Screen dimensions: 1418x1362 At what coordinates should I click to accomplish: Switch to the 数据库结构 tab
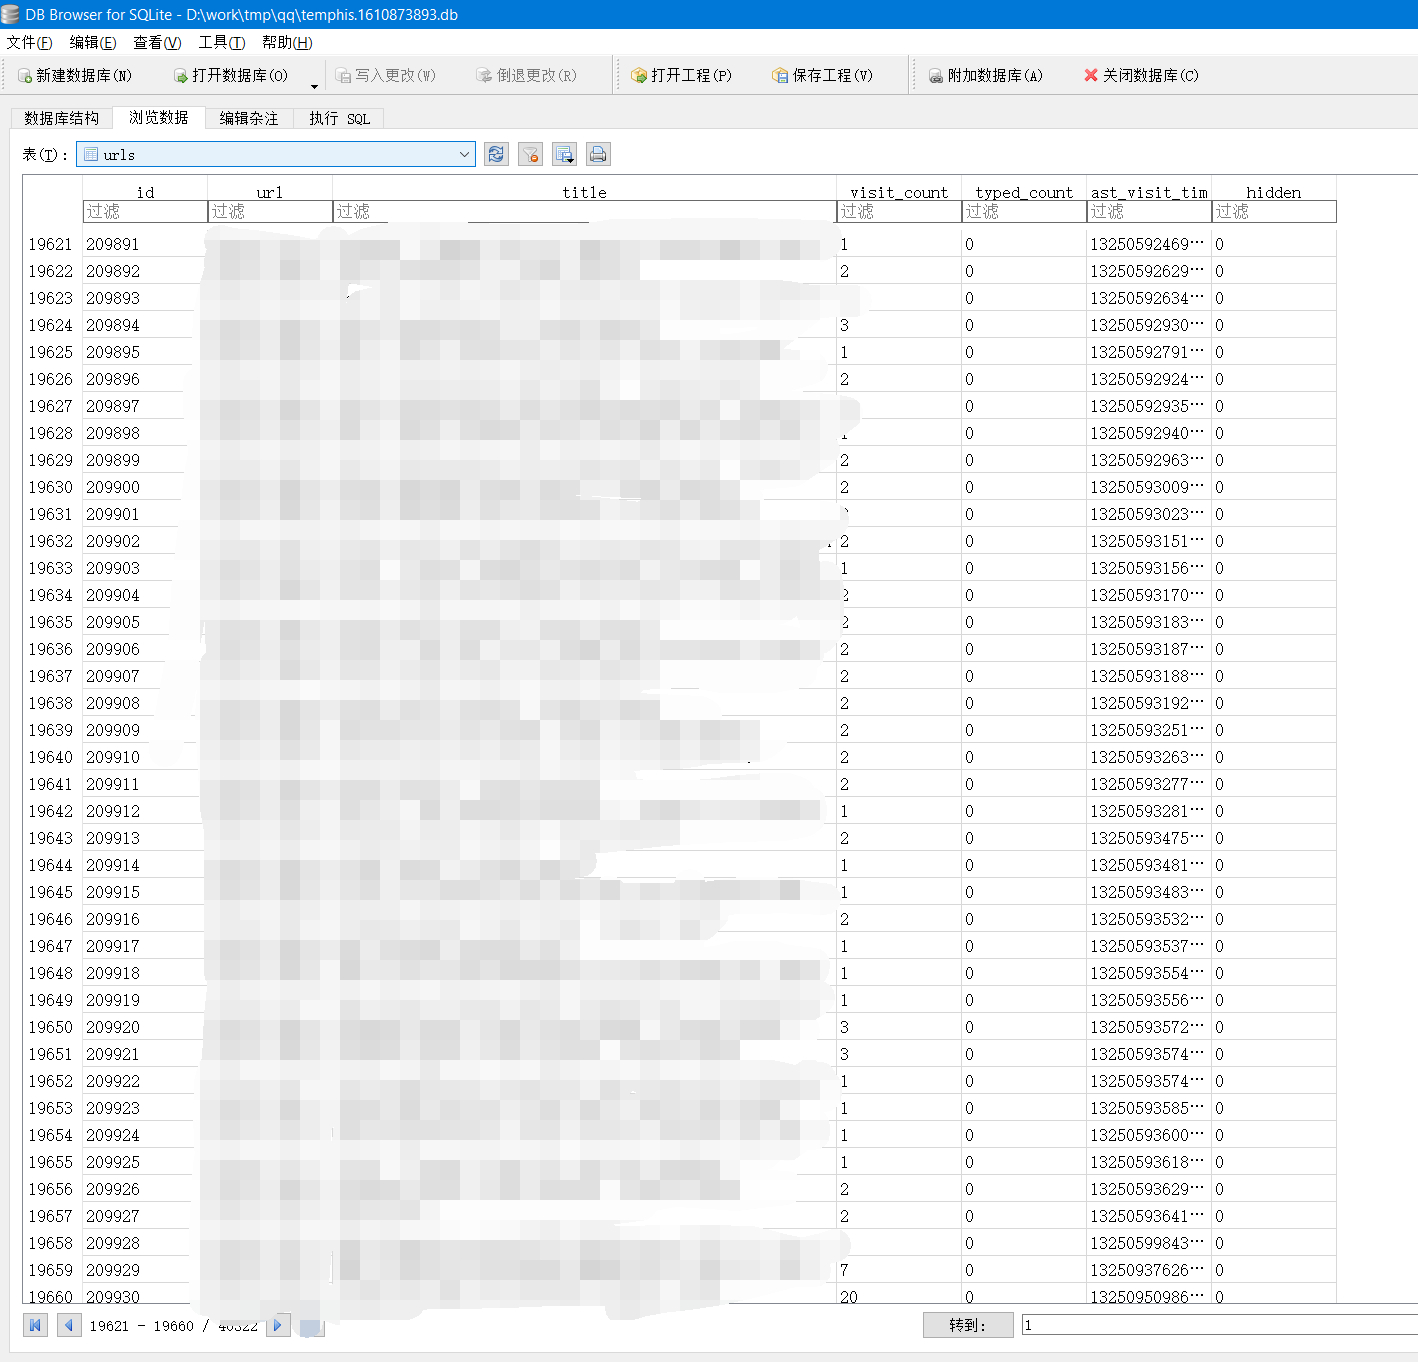pyautogui.click(x=62, y=118)
